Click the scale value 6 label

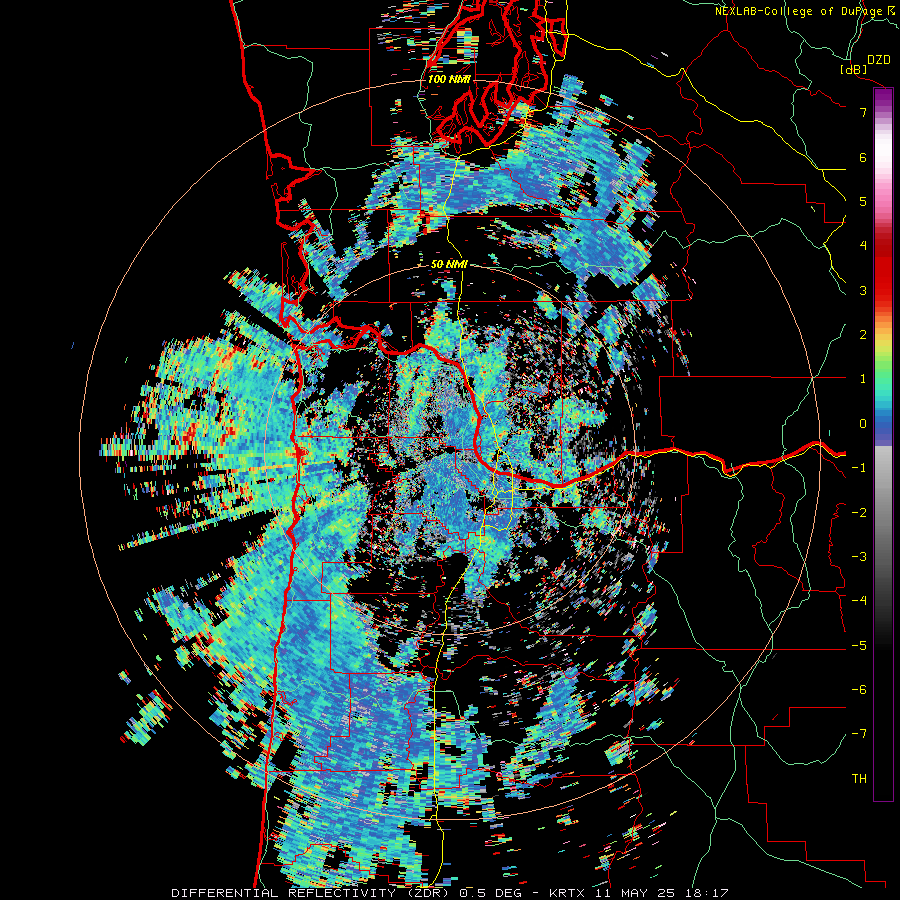(x=863, y=157)
